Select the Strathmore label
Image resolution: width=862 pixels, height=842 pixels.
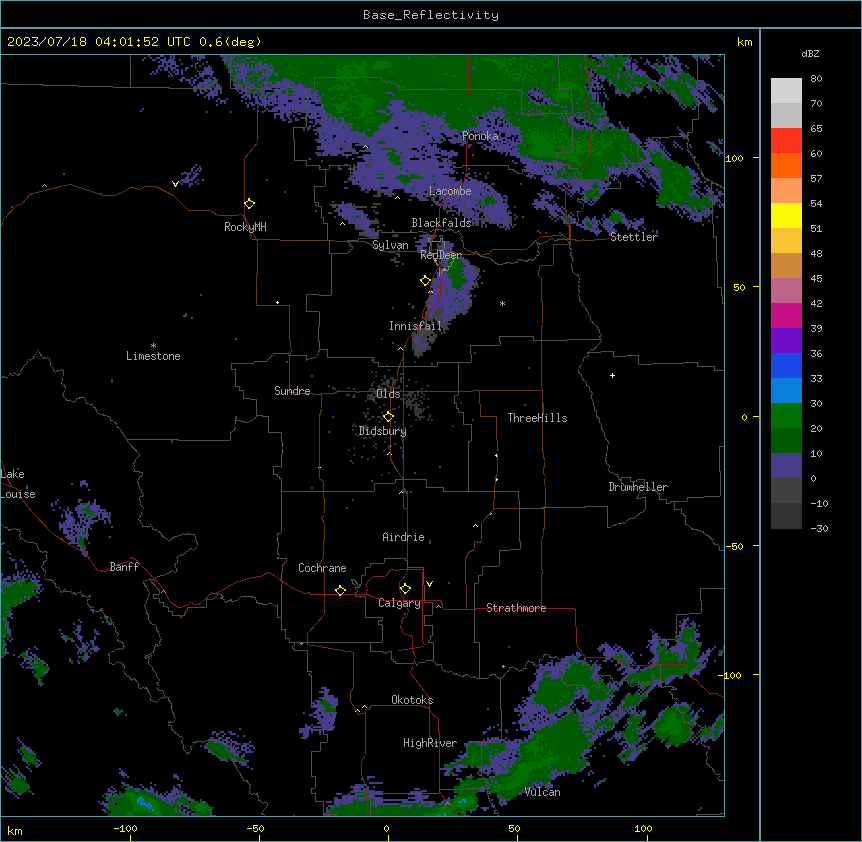click(x=516, y=608)
